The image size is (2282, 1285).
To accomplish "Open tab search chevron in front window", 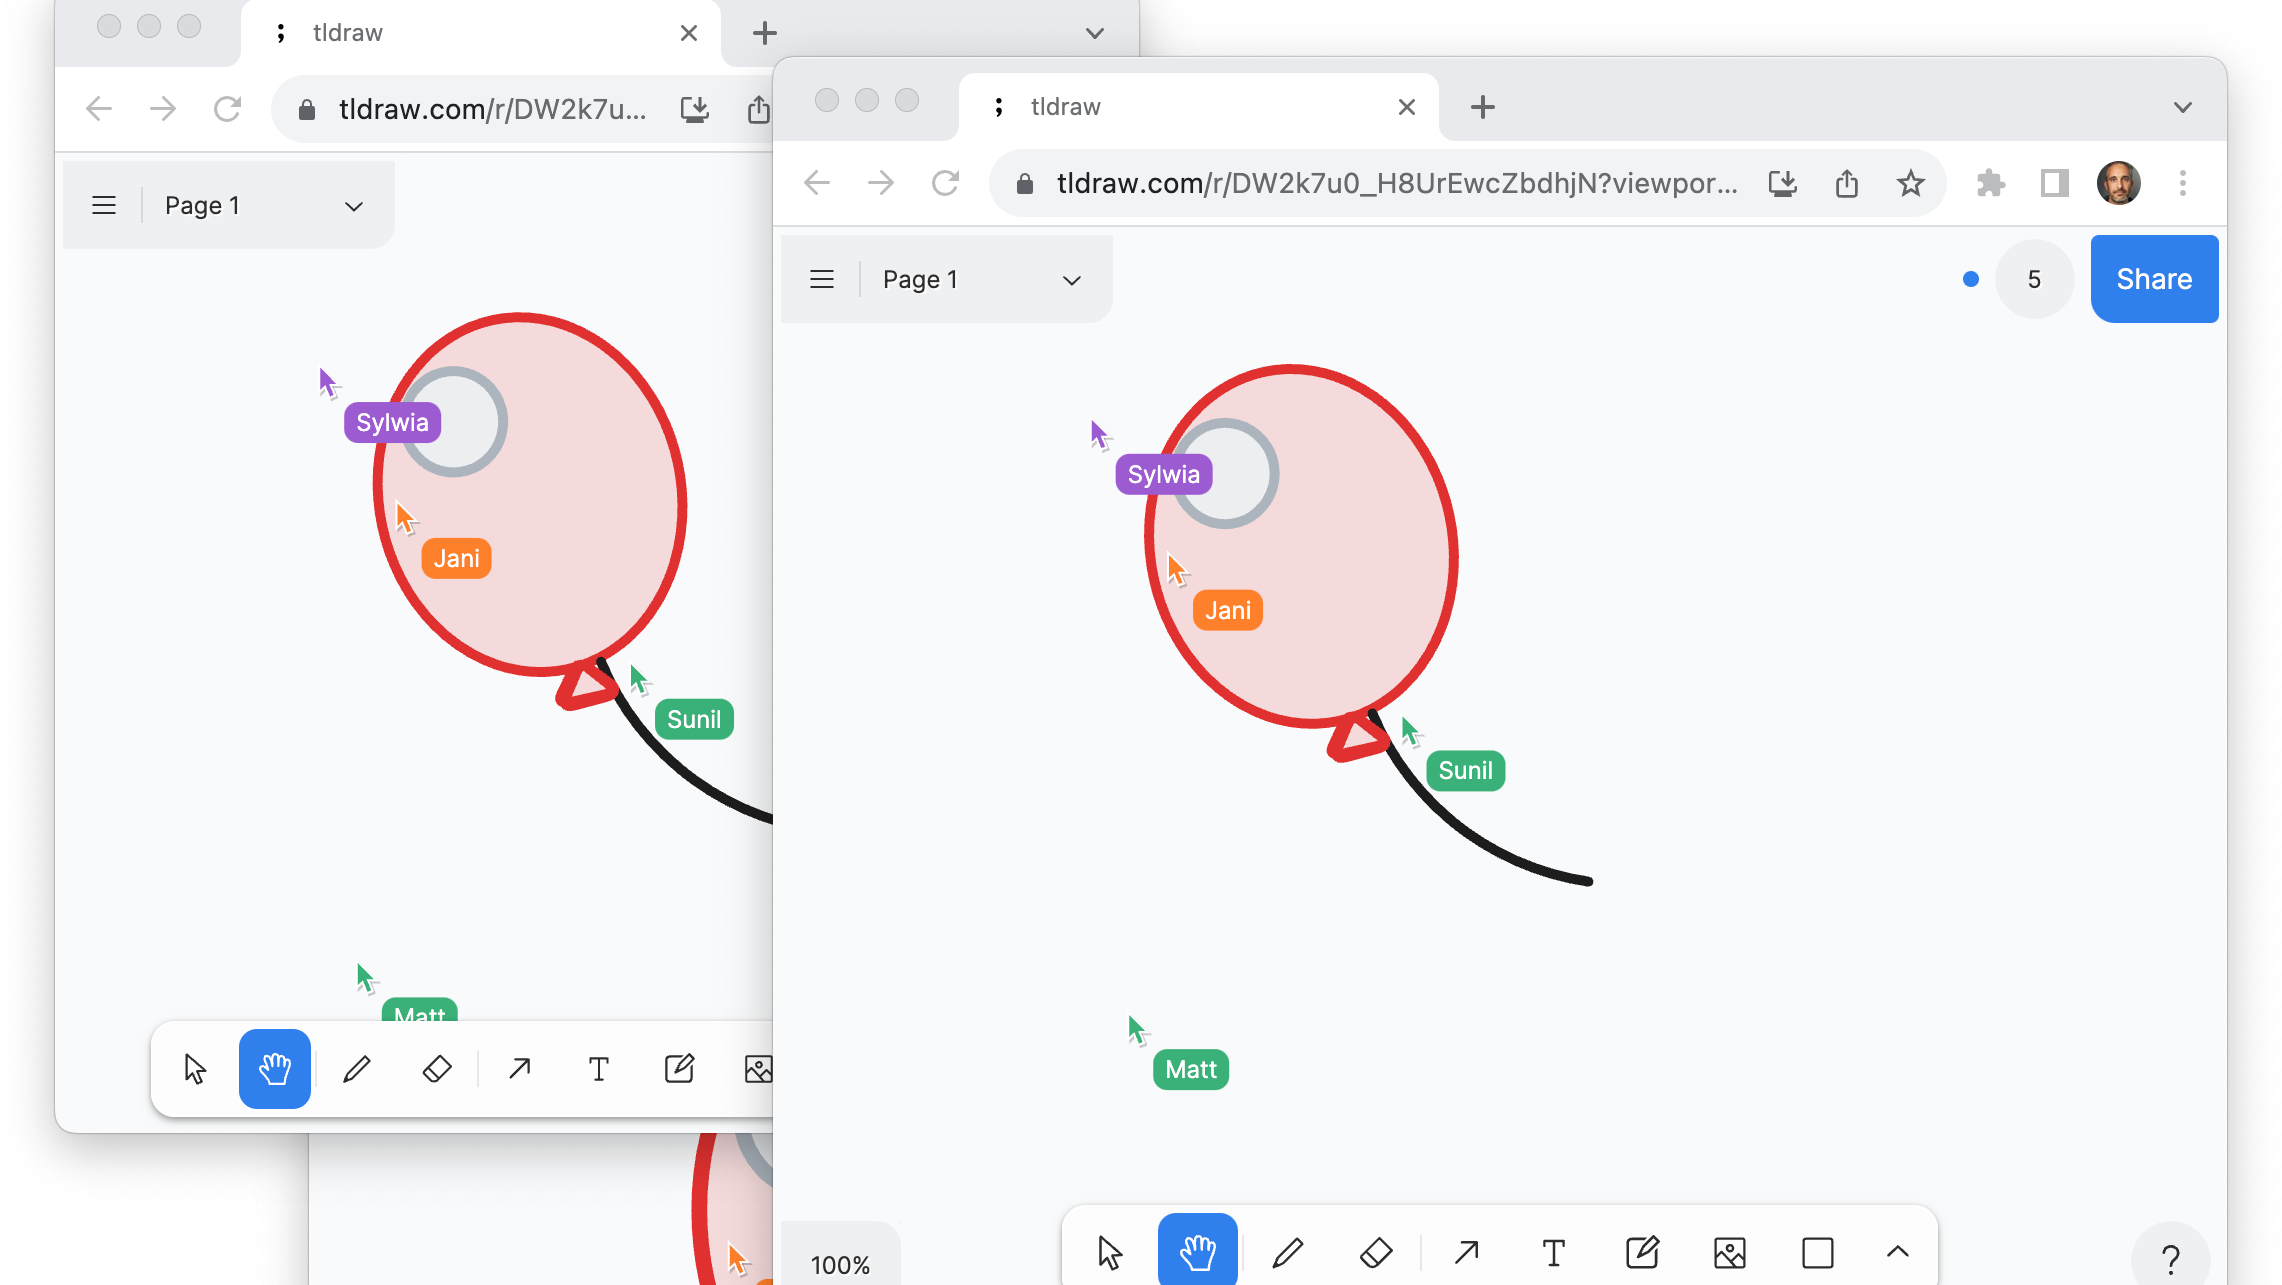I will 2183,107.
